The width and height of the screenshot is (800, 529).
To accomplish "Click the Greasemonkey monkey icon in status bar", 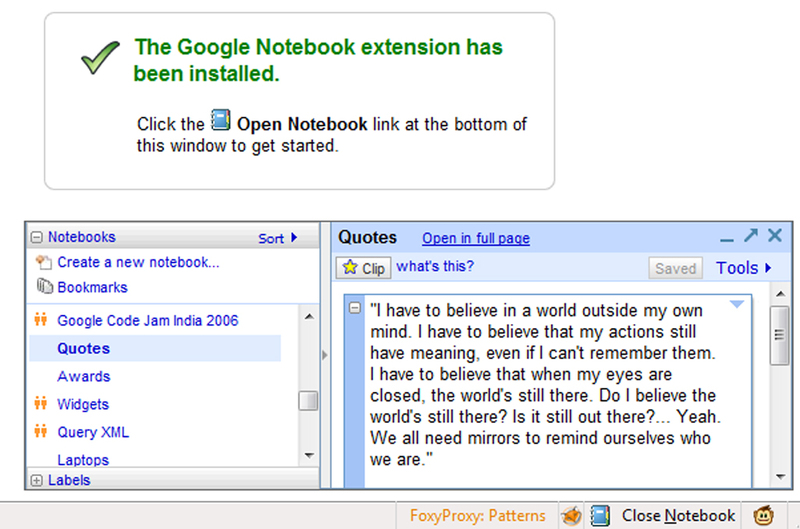I will (763, 516).
